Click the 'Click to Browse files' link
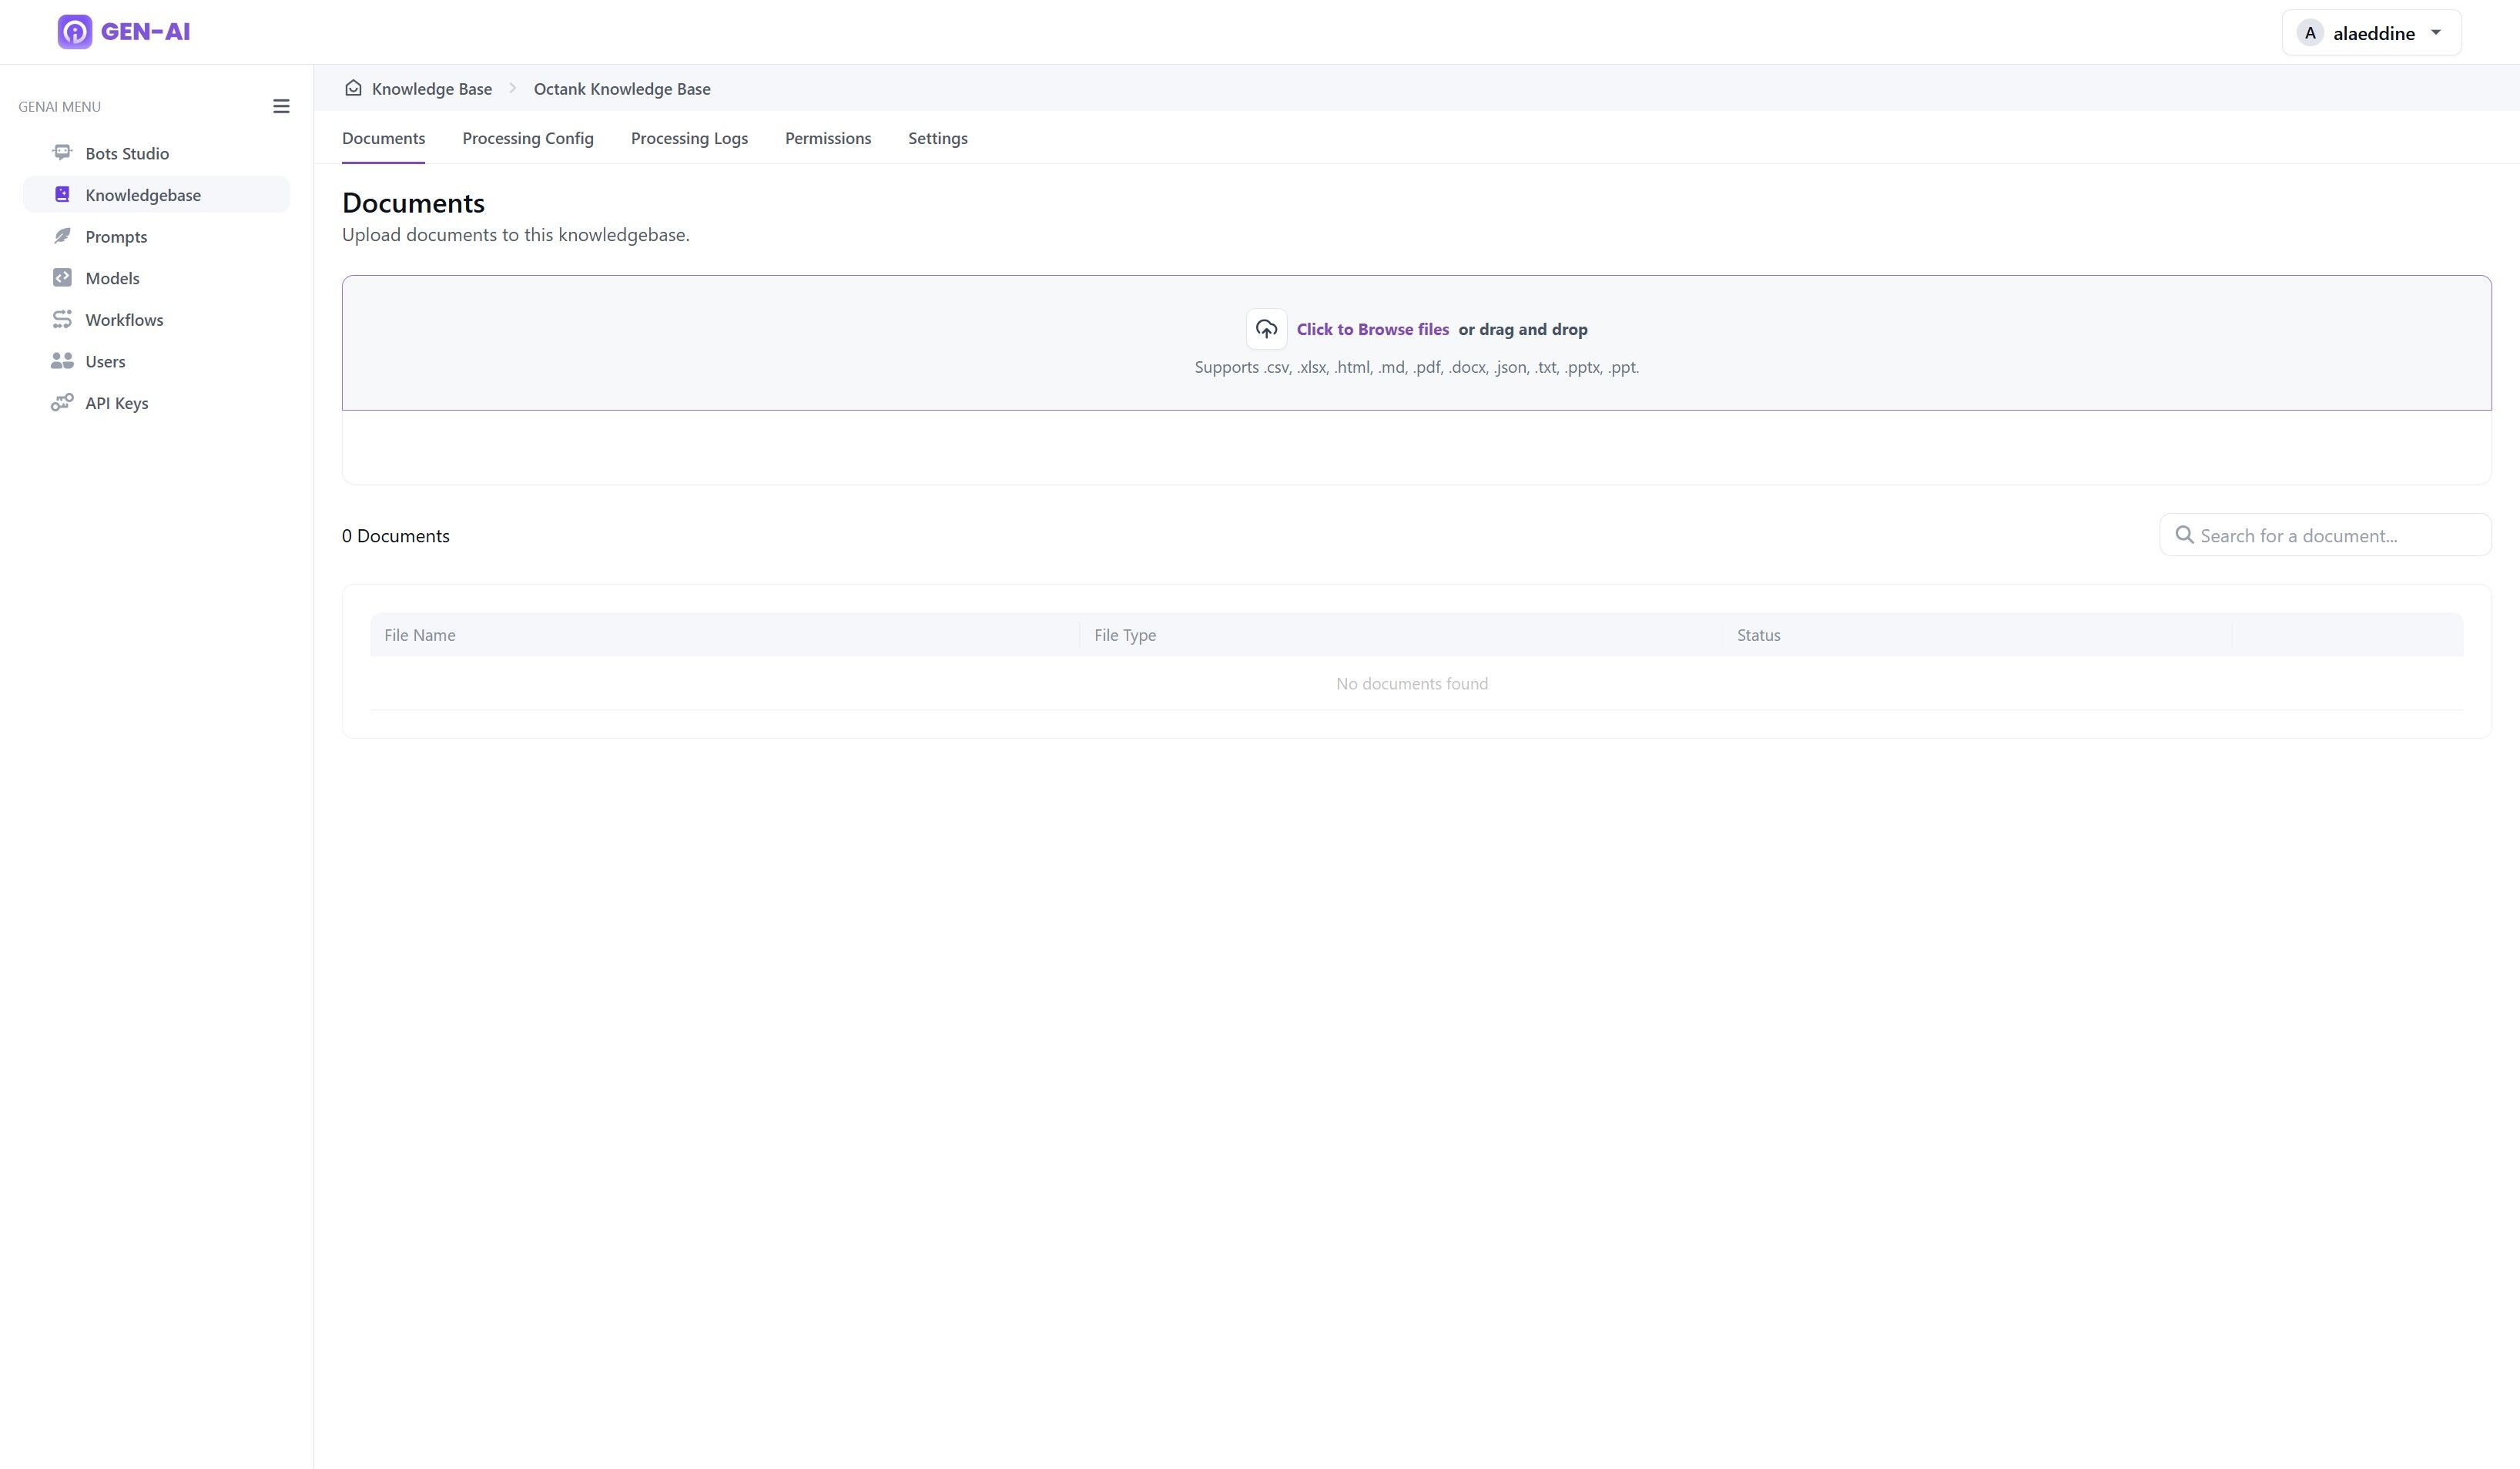Image resolution: width=2520 pixels, height=1469 pixels. click(1372, 329)
